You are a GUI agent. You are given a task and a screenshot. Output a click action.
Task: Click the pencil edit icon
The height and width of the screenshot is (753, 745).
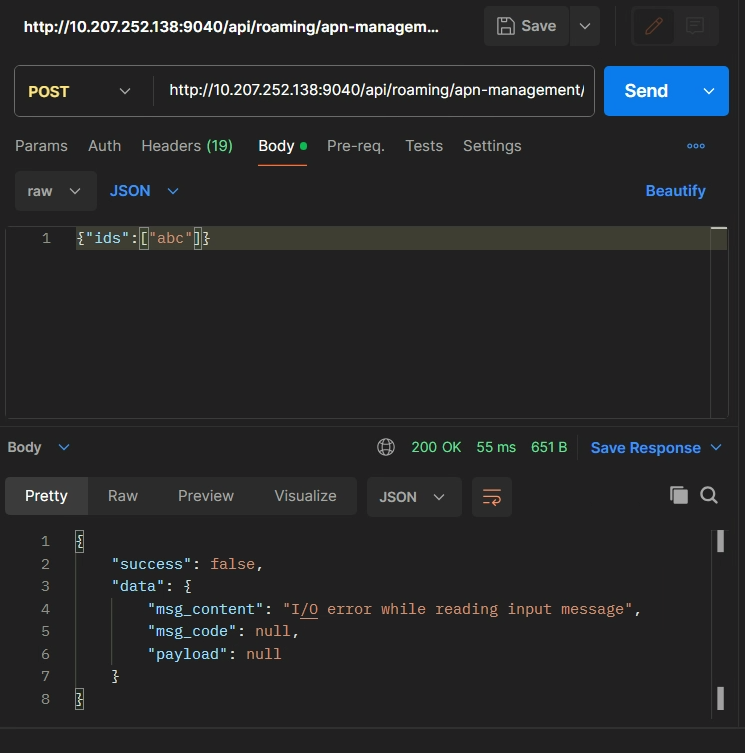(x=655, y=26)
